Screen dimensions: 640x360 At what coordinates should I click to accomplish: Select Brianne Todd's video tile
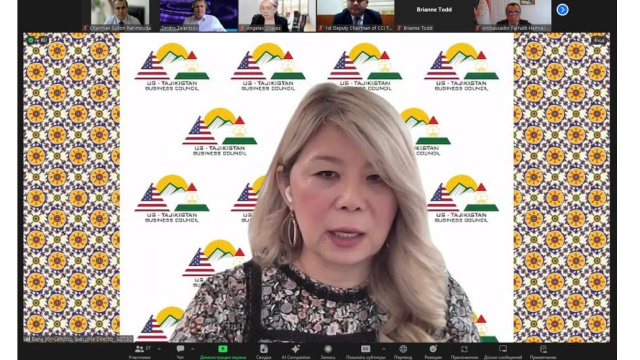[x=434, y=16]
